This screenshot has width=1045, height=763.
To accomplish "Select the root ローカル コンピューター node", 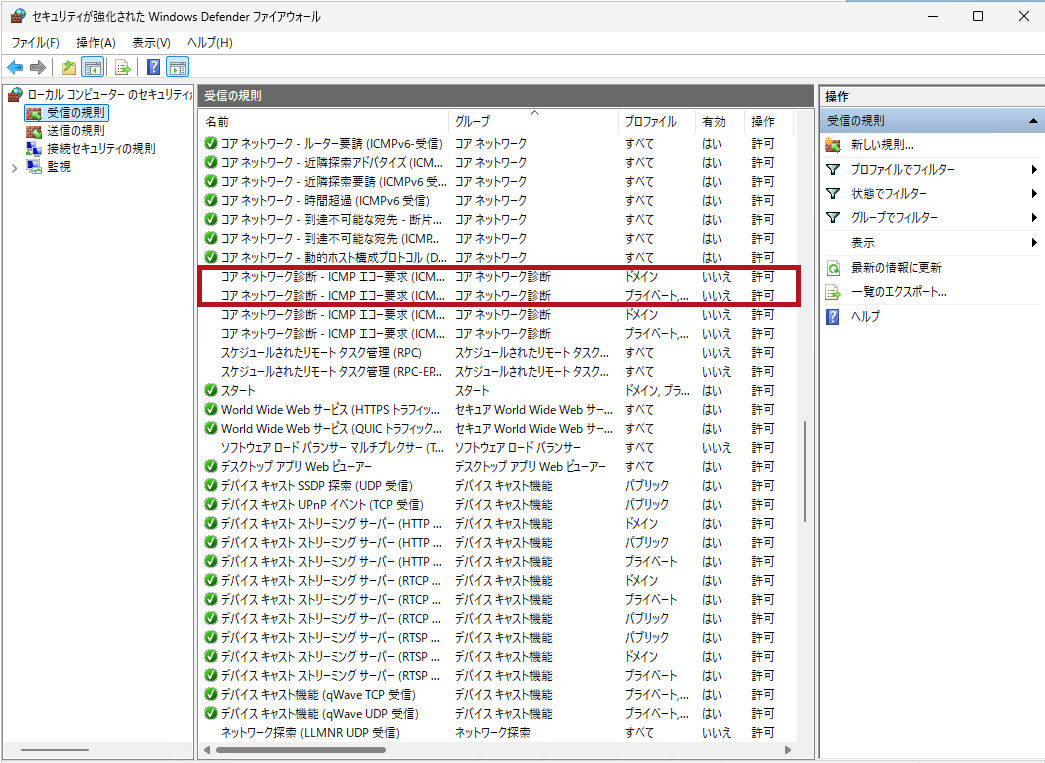I will click(110, 95).
